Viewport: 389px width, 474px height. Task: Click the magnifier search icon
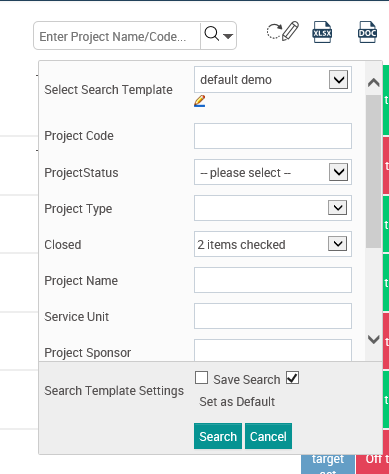[212, 34]
